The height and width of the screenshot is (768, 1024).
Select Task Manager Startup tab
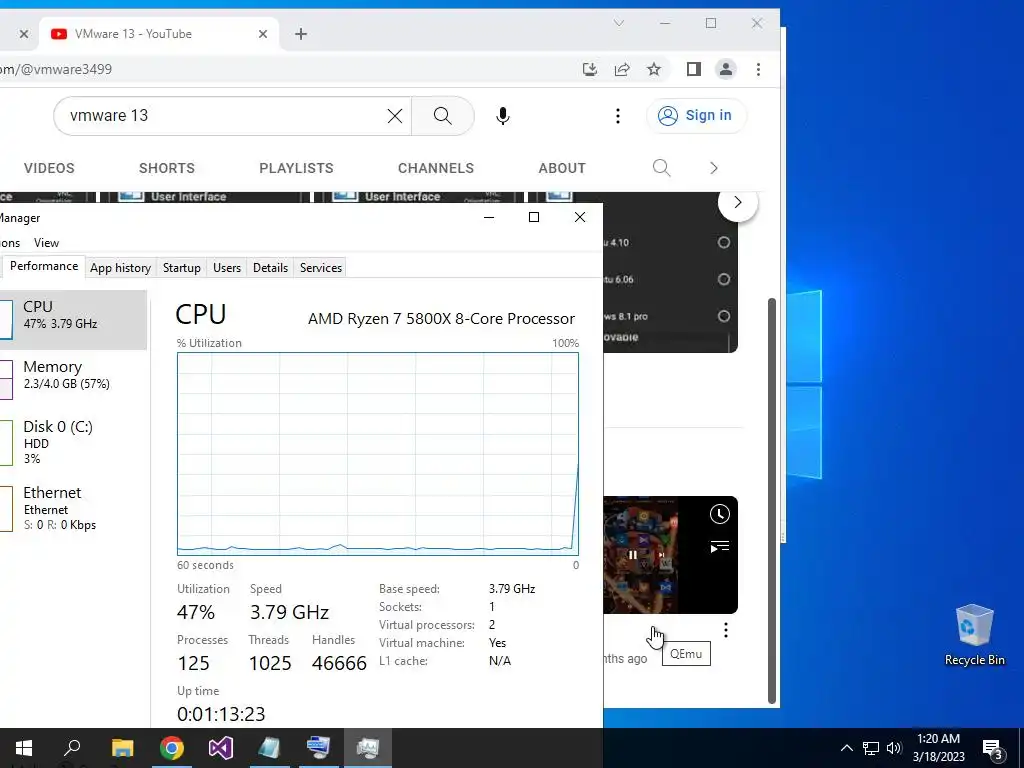182,268
